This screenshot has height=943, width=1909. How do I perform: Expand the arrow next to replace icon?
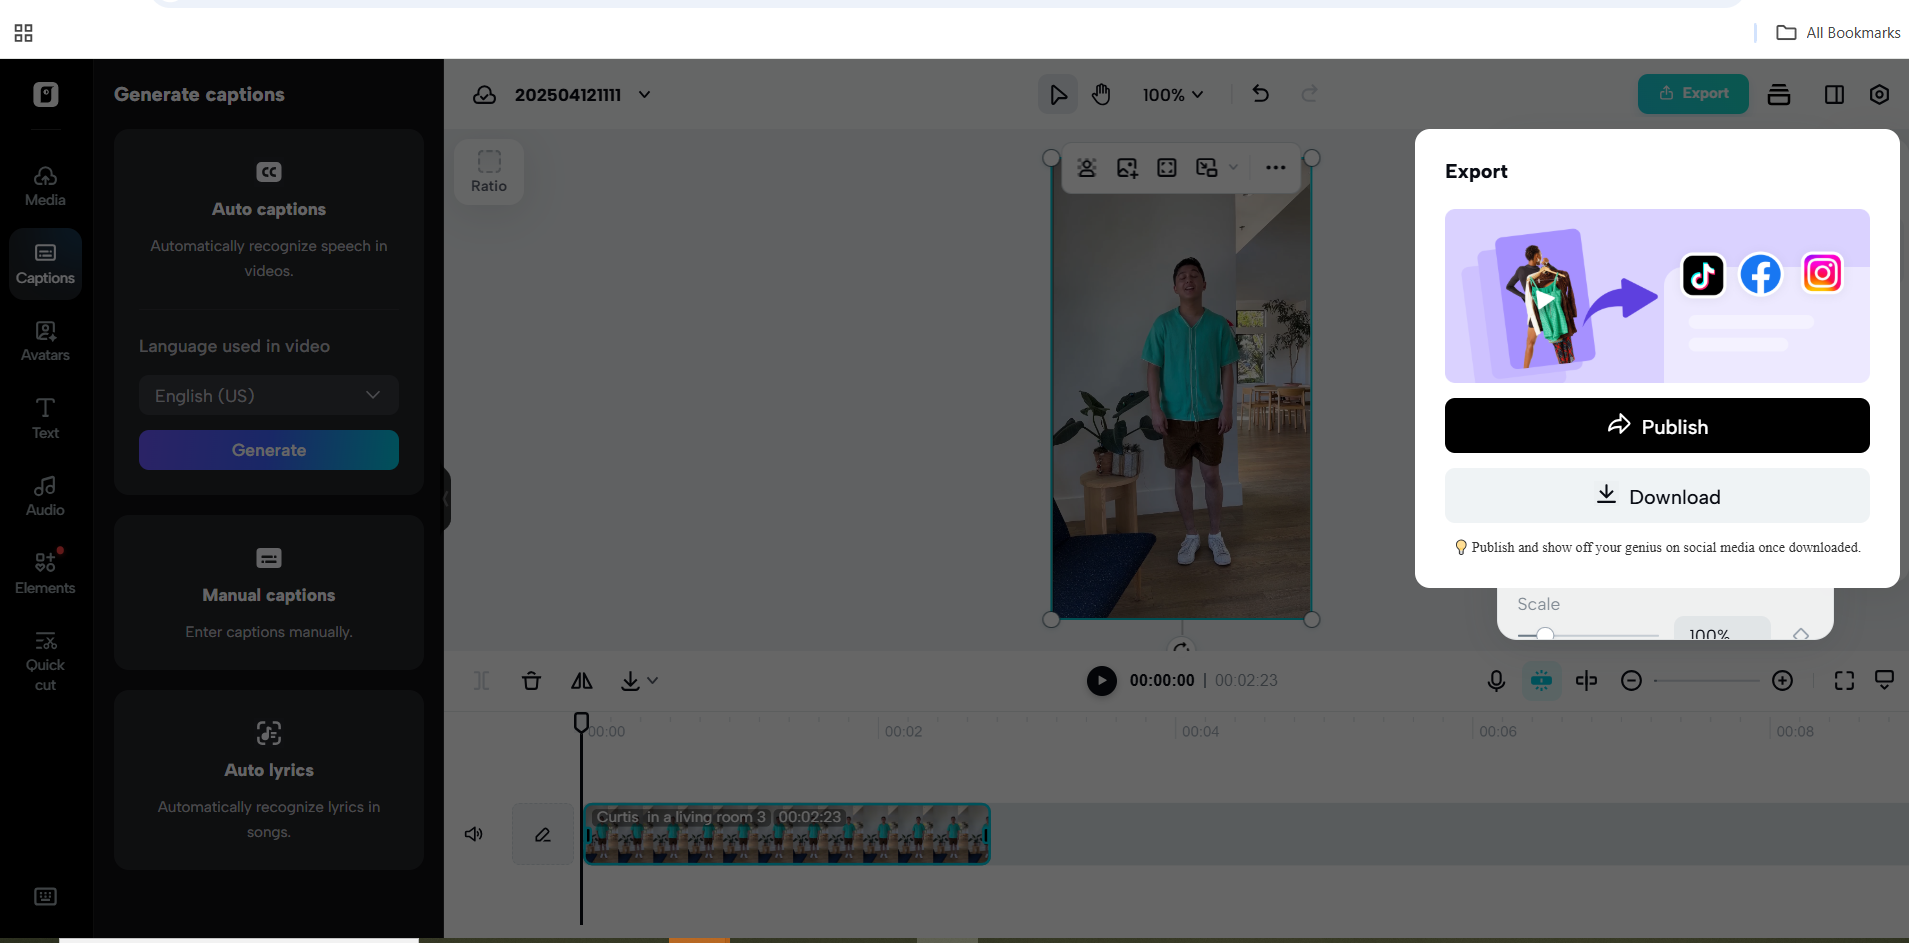1233,167
